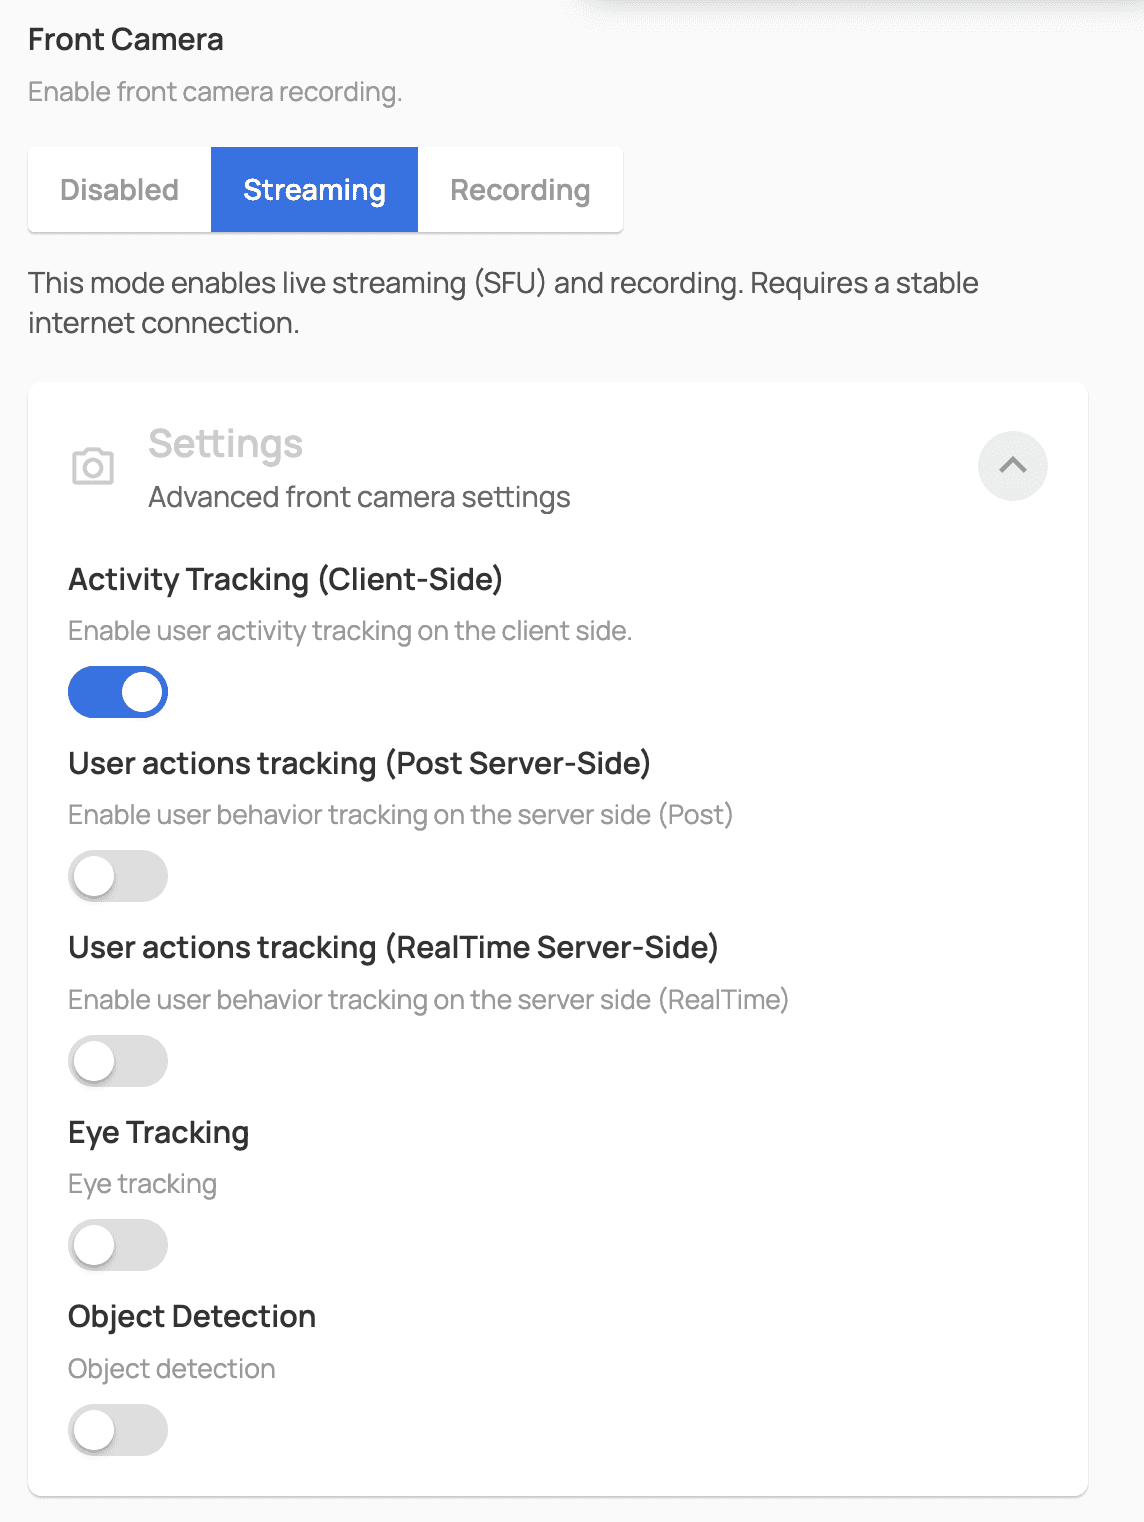The width and height of the screenshot is (1144, 1522).
Task: Click the streaming mode description text
Action: coord(503,303)
